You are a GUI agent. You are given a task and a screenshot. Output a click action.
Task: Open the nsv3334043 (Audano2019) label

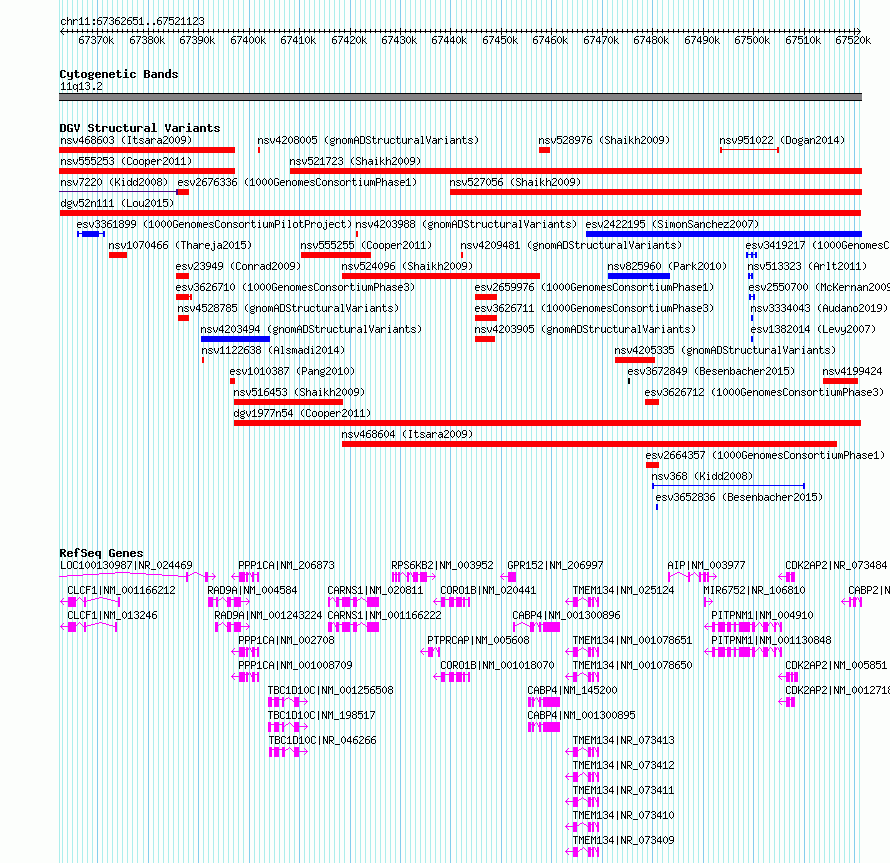coord(819,308)
